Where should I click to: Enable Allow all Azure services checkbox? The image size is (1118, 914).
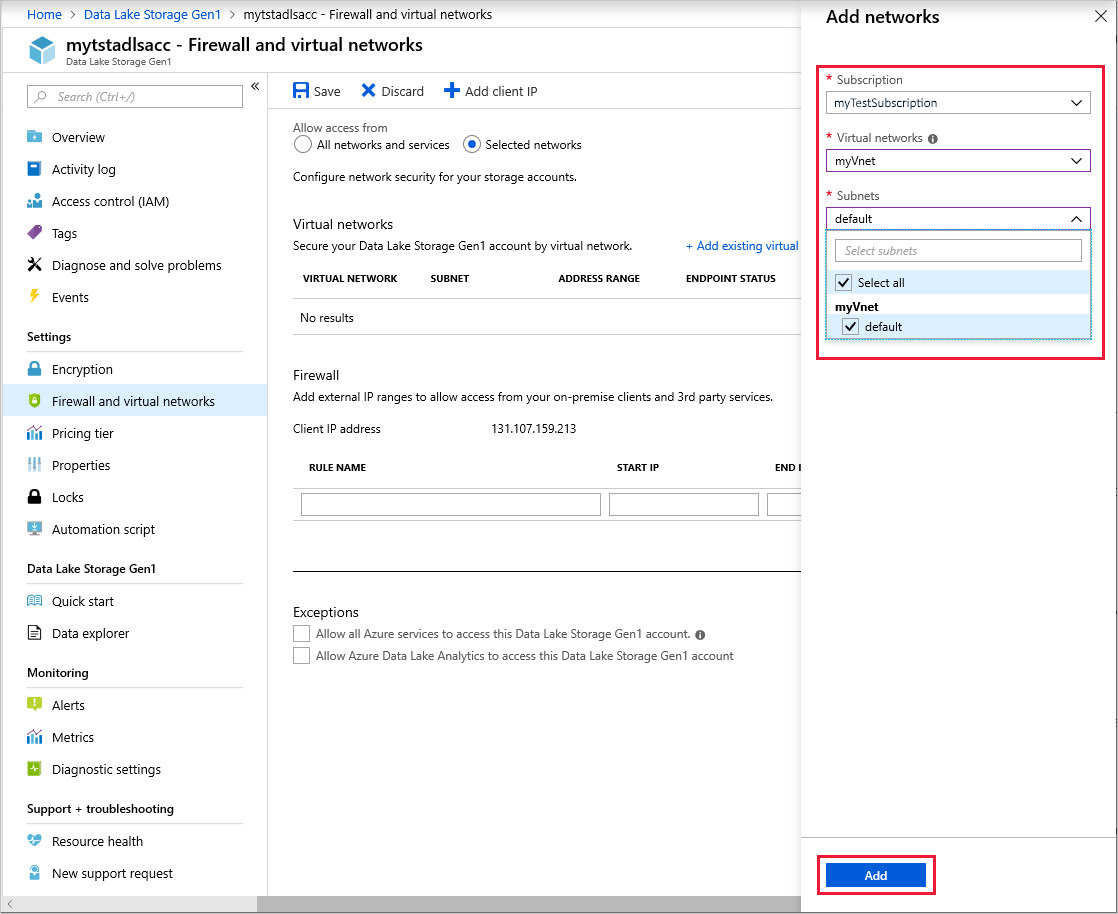(301, 634)
